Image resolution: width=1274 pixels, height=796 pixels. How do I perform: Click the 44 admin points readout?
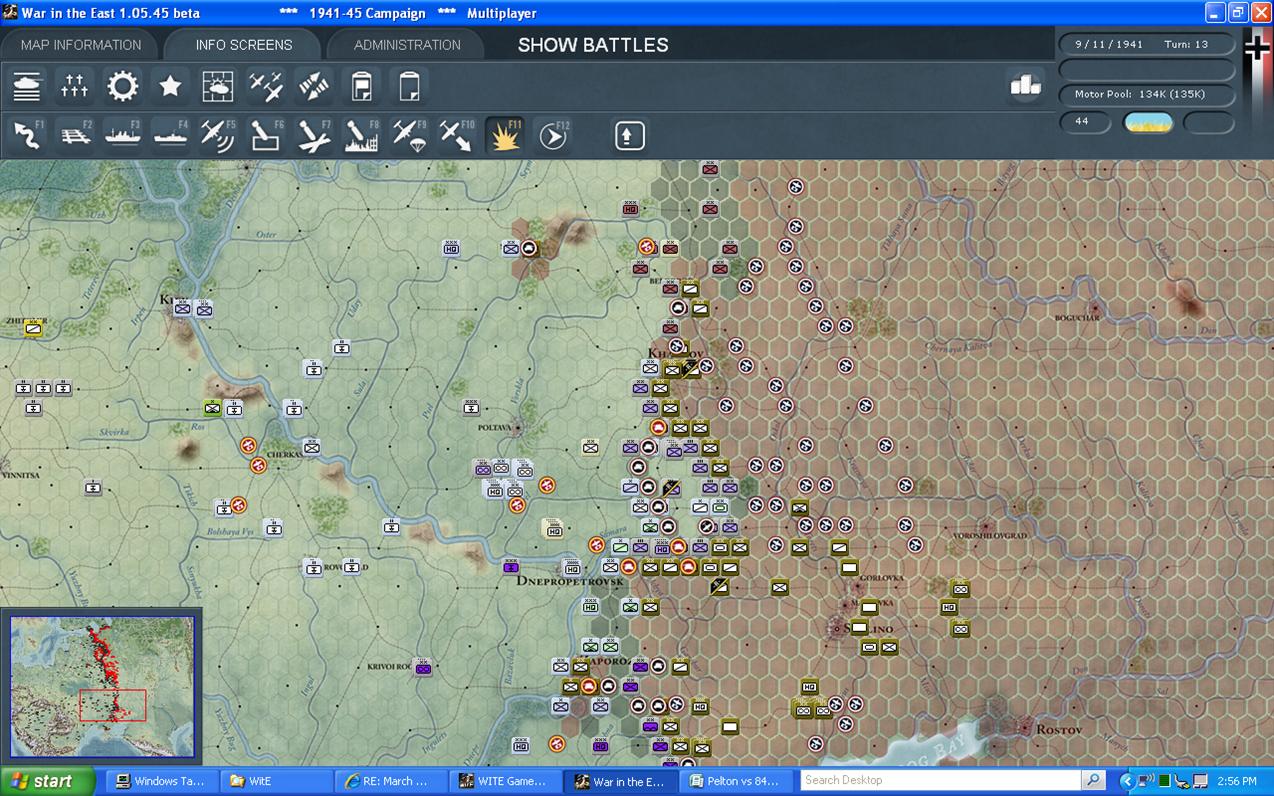point(1085,122)
